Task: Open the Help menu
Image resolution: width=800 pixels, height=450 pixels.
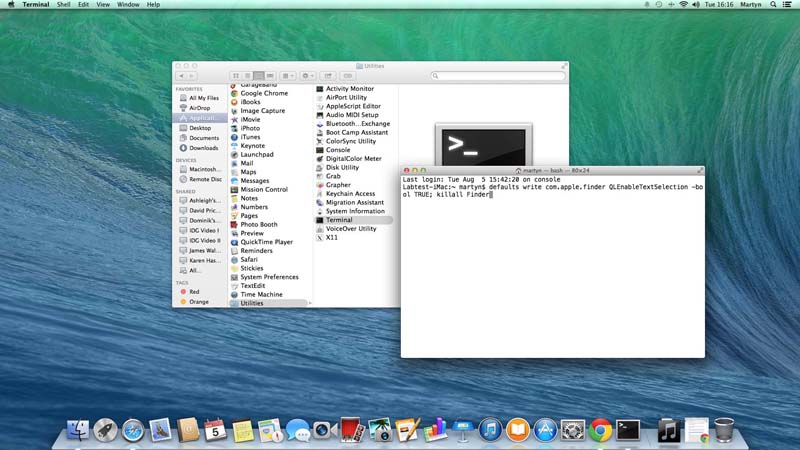Action: pos(153,4)
